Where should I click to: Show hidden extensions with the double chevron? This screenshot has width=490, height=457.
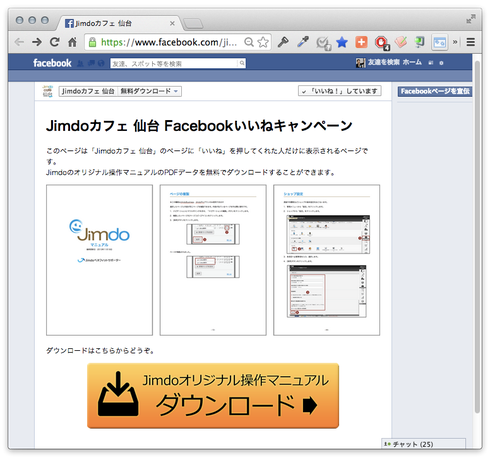[x=455, y=42]
